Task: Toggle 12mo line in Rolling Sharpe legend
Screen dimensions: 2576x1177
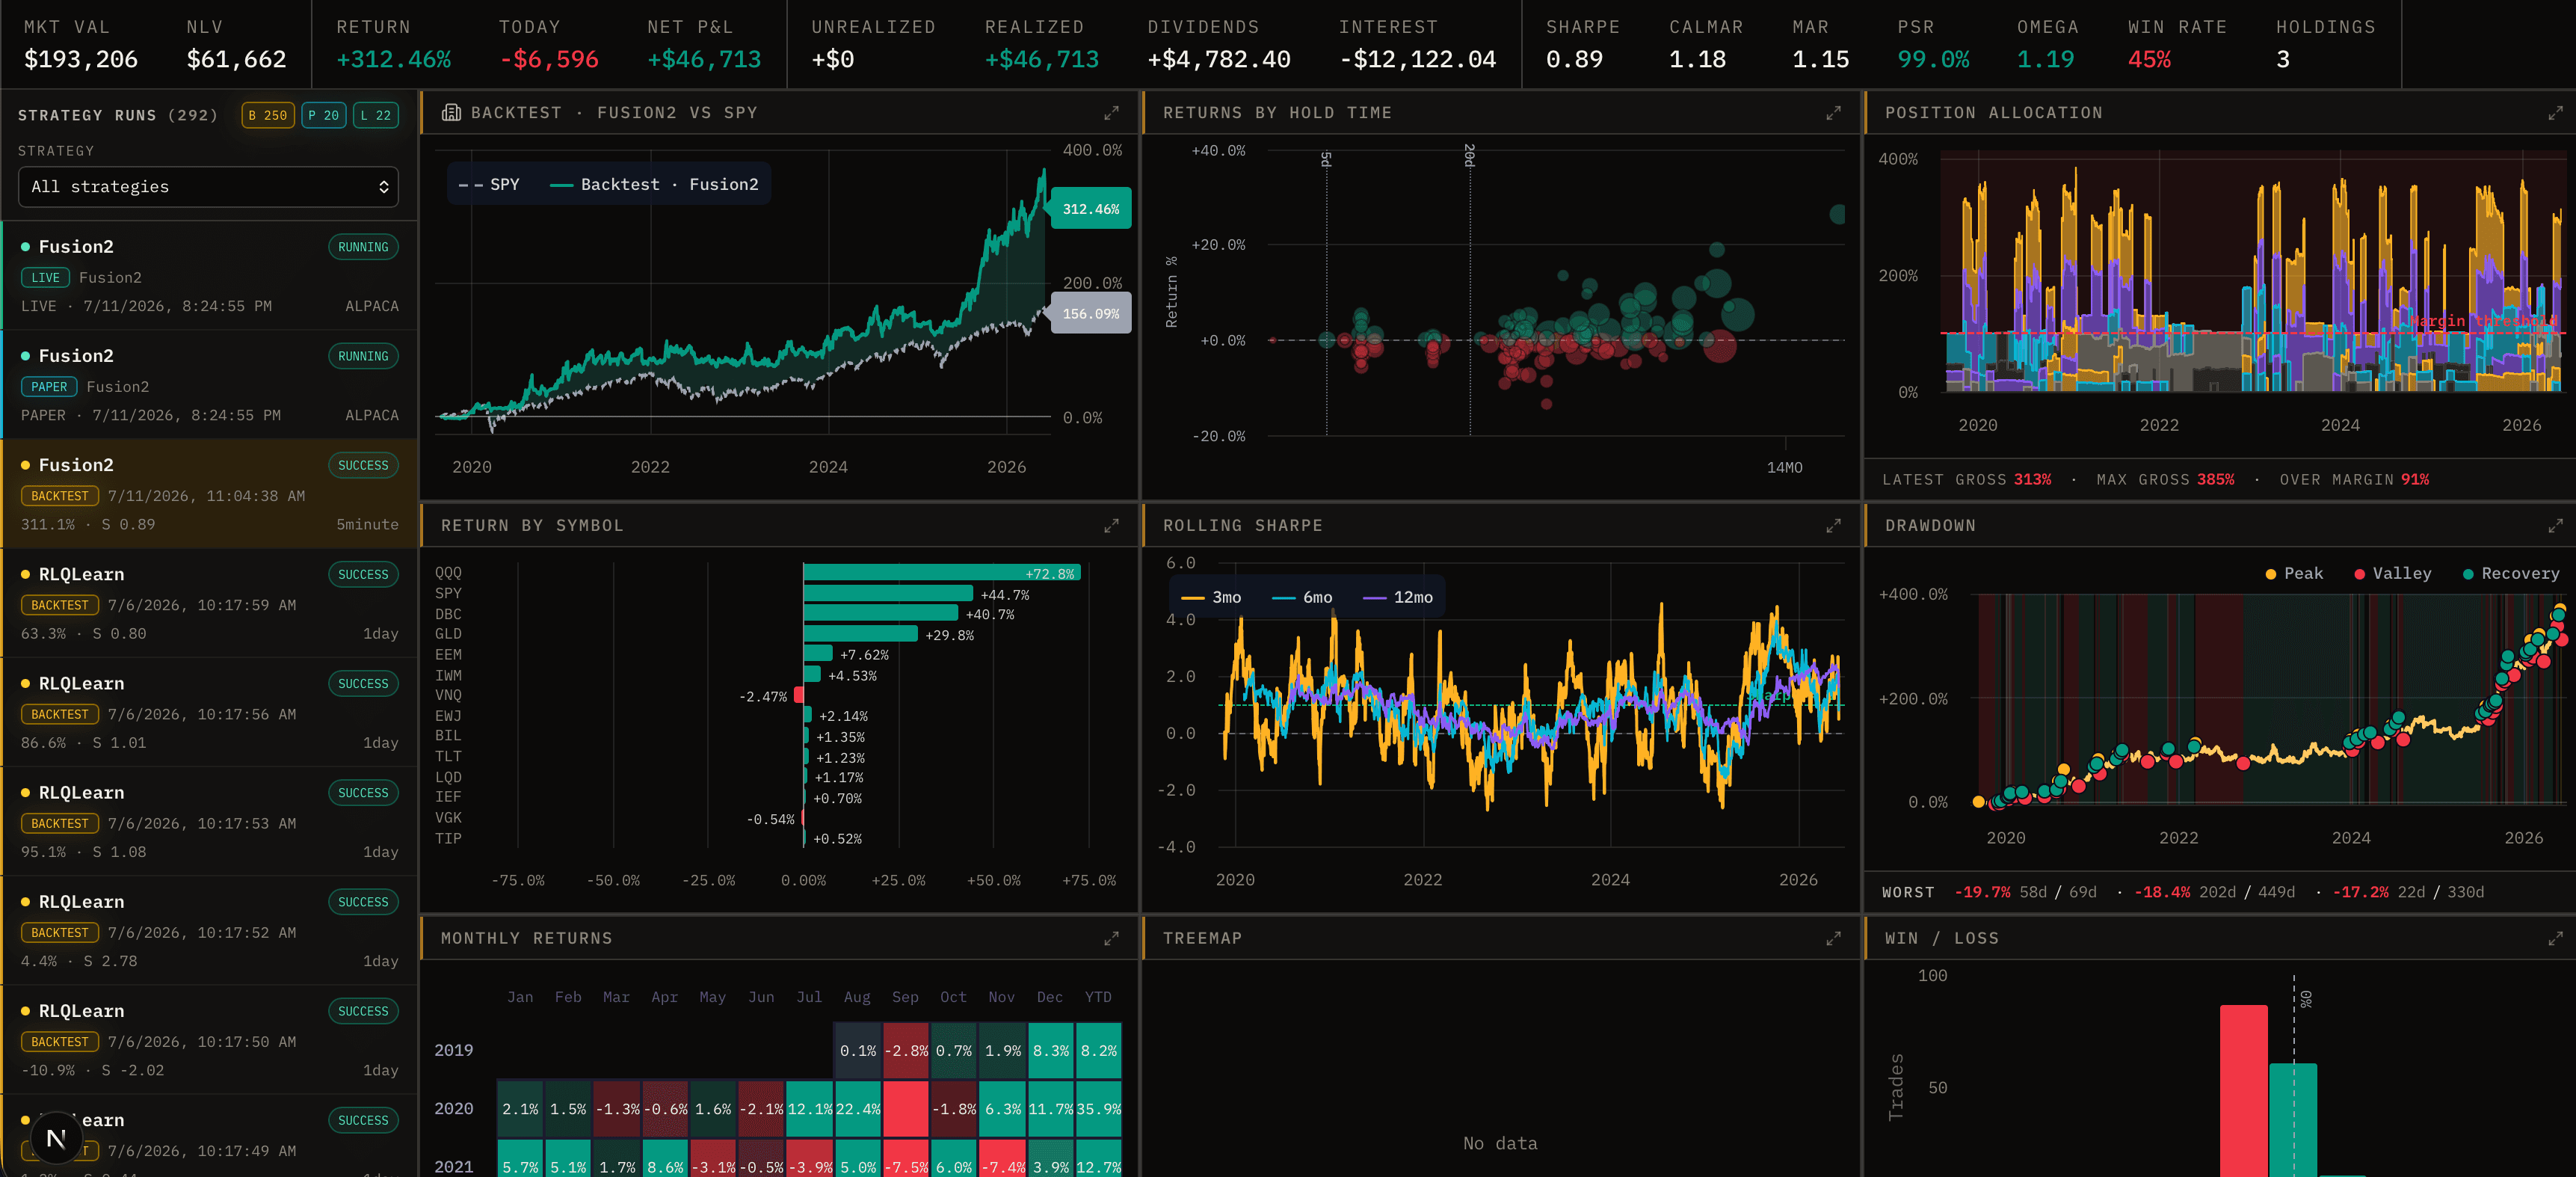Action: click(1397, 598)
